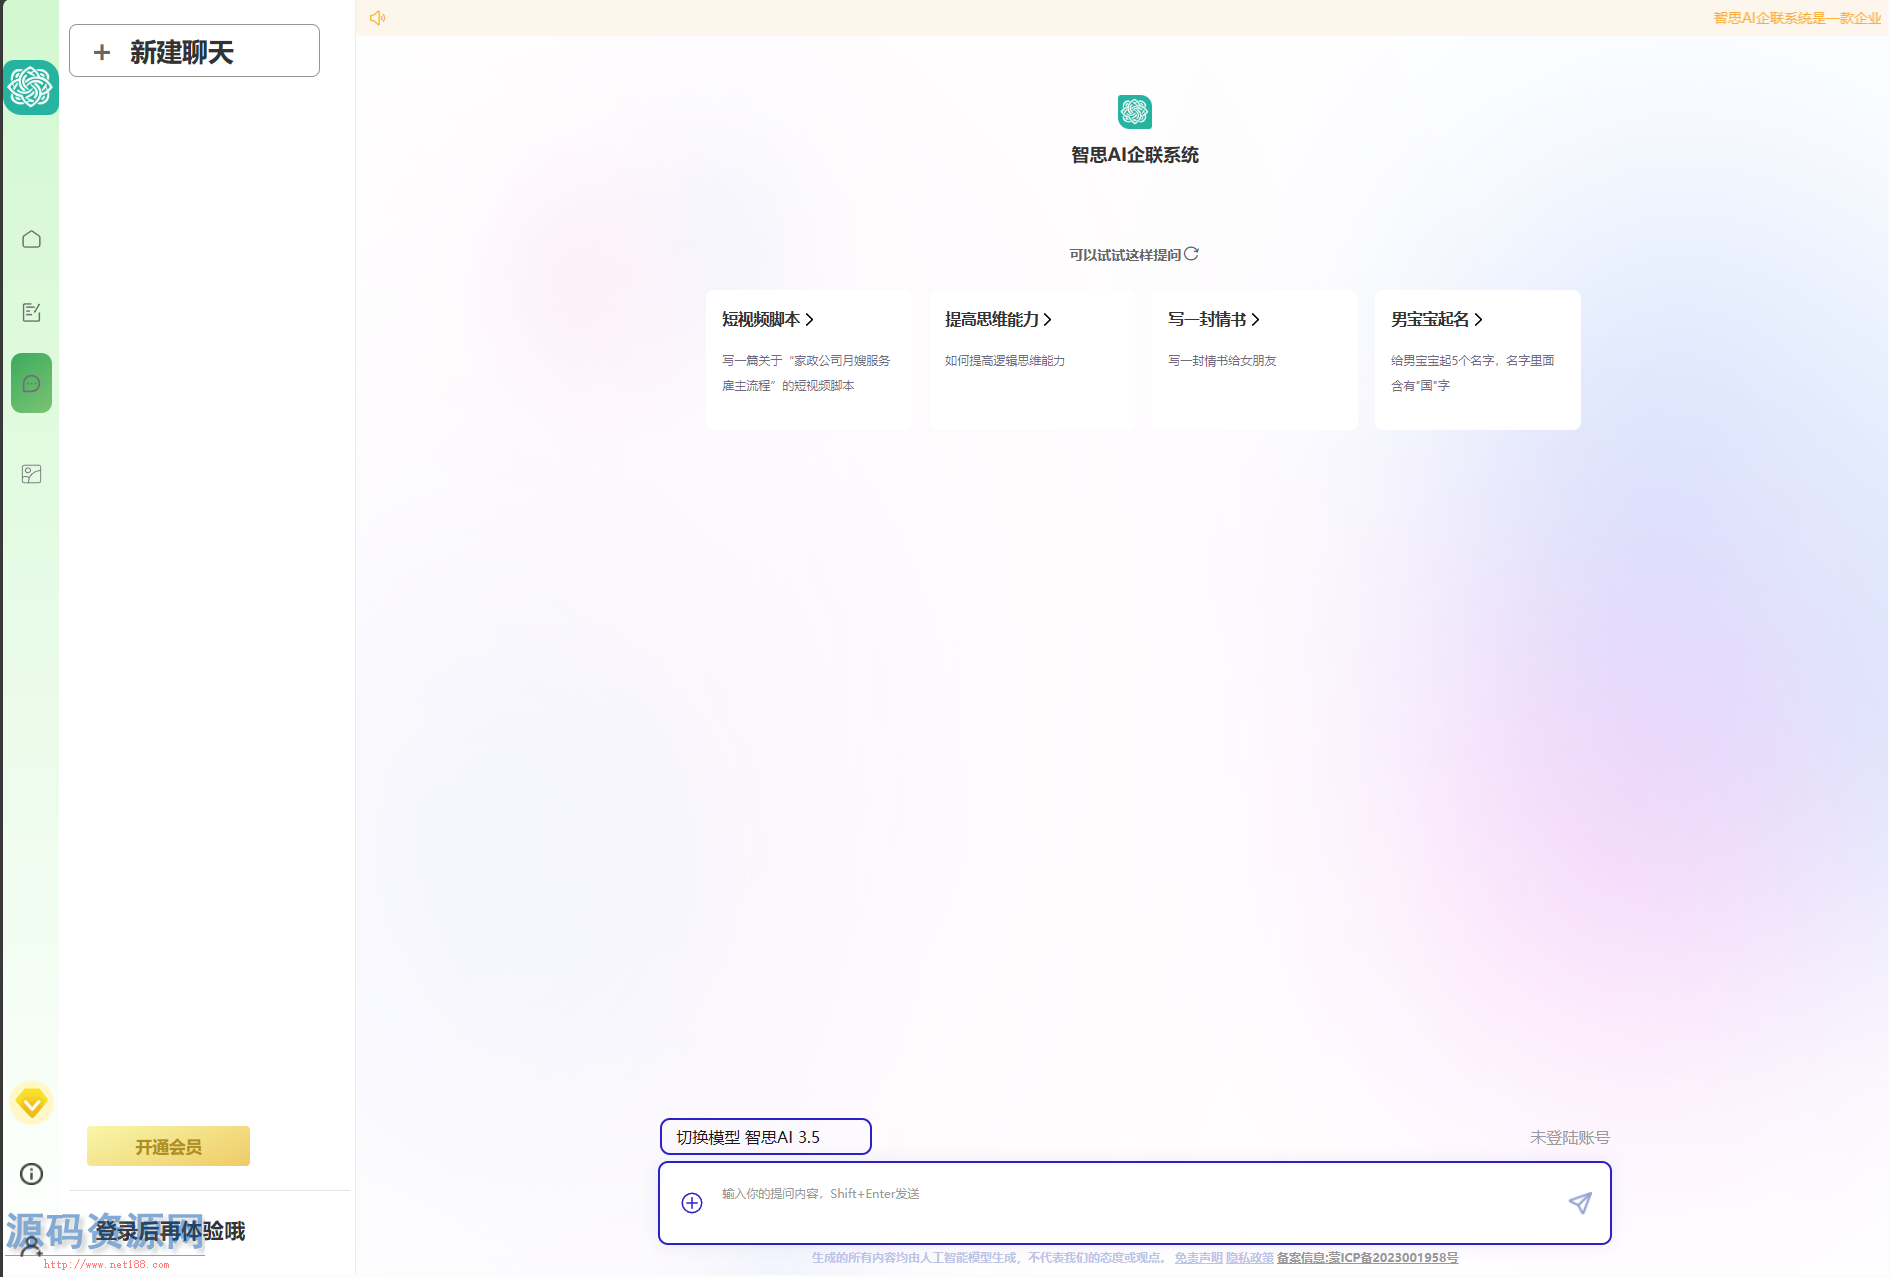Select the chat bubble icon in the sidebar
The height and width of the screenshot is (1277, 1890).
point(31,383)
